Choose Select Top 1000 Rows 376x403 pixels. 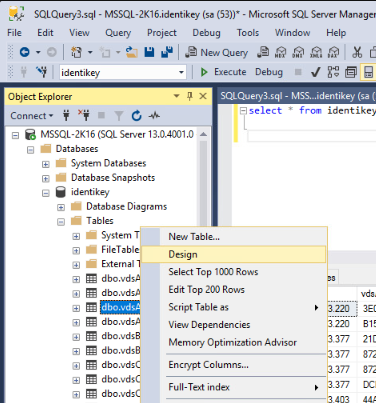[234, 272]
